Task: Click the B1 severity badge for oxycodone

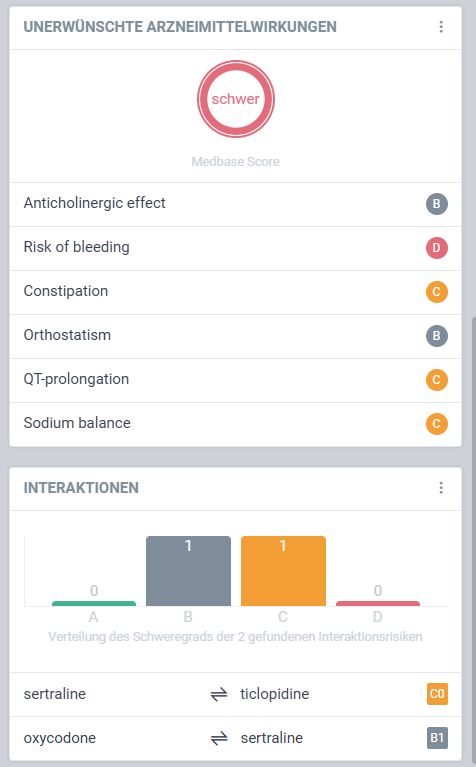Action: 437,738
